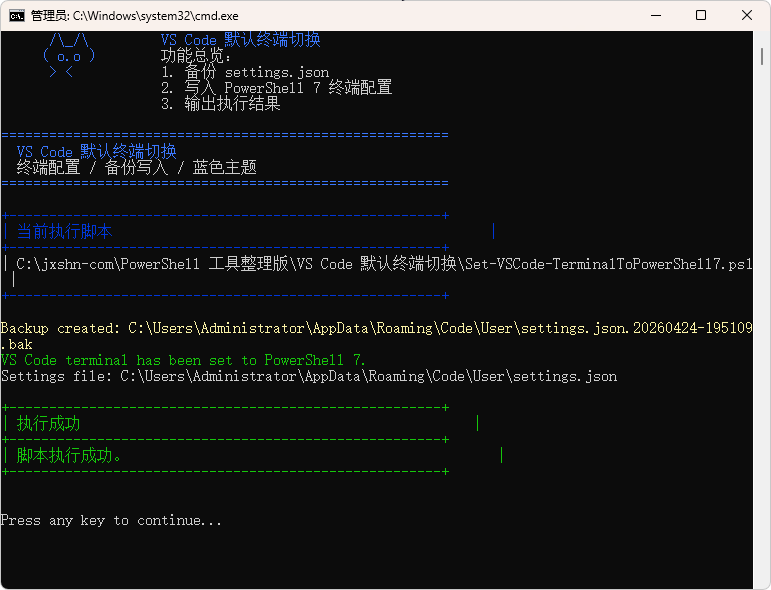Click green 'VS Code terminal has been set' line
771x590 pixels.
point(183,360)
